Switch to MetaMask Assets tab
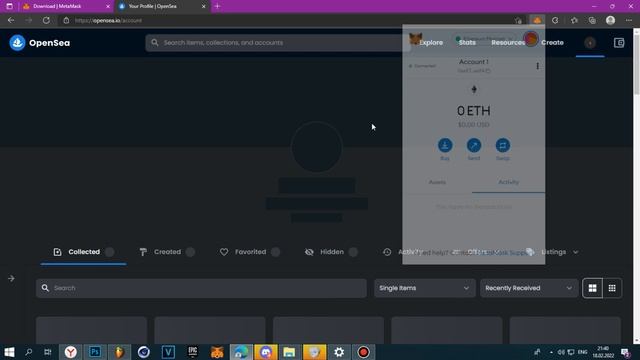 (437, 182)
